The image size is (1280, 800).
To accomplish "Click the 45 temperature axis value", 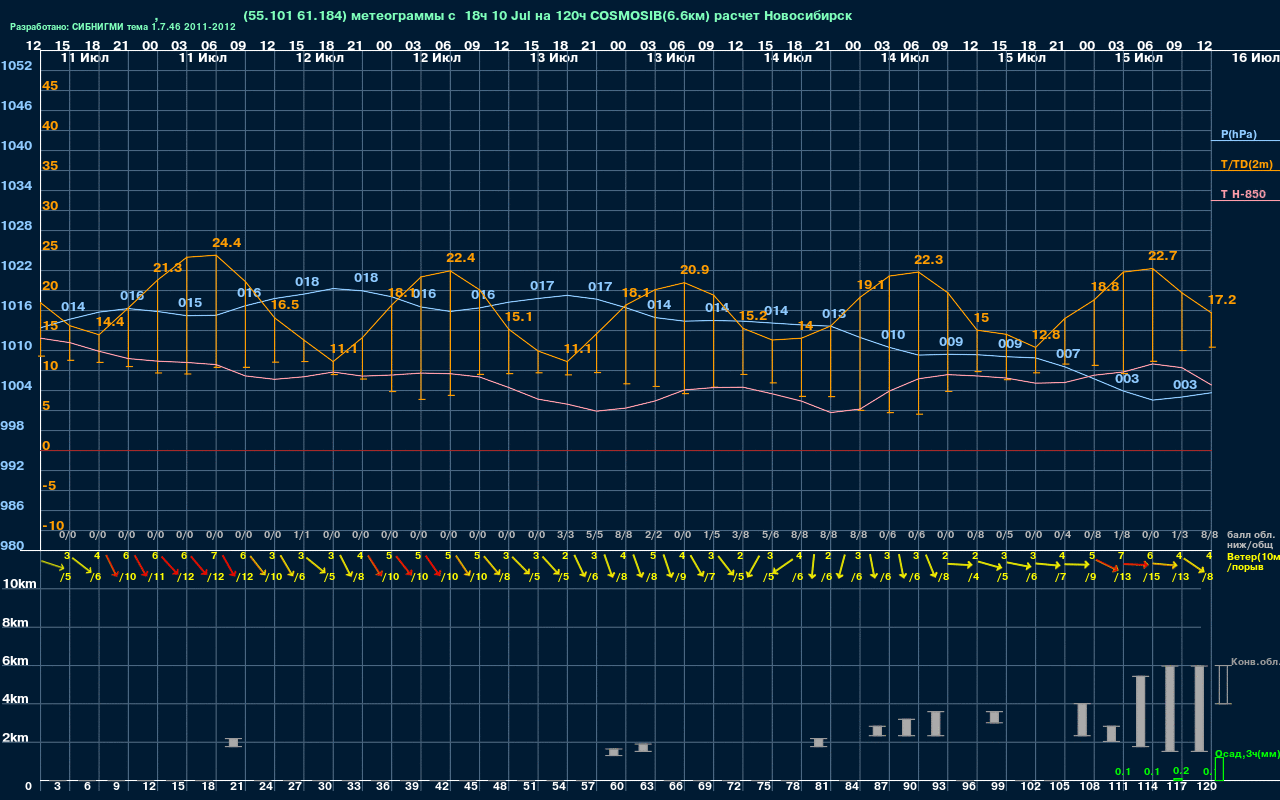I will pos(50,85).
